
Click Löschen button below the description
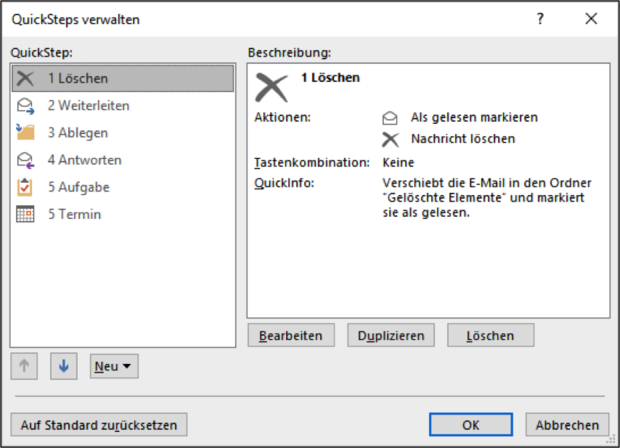pyautogui.click(x=491, y=335)
